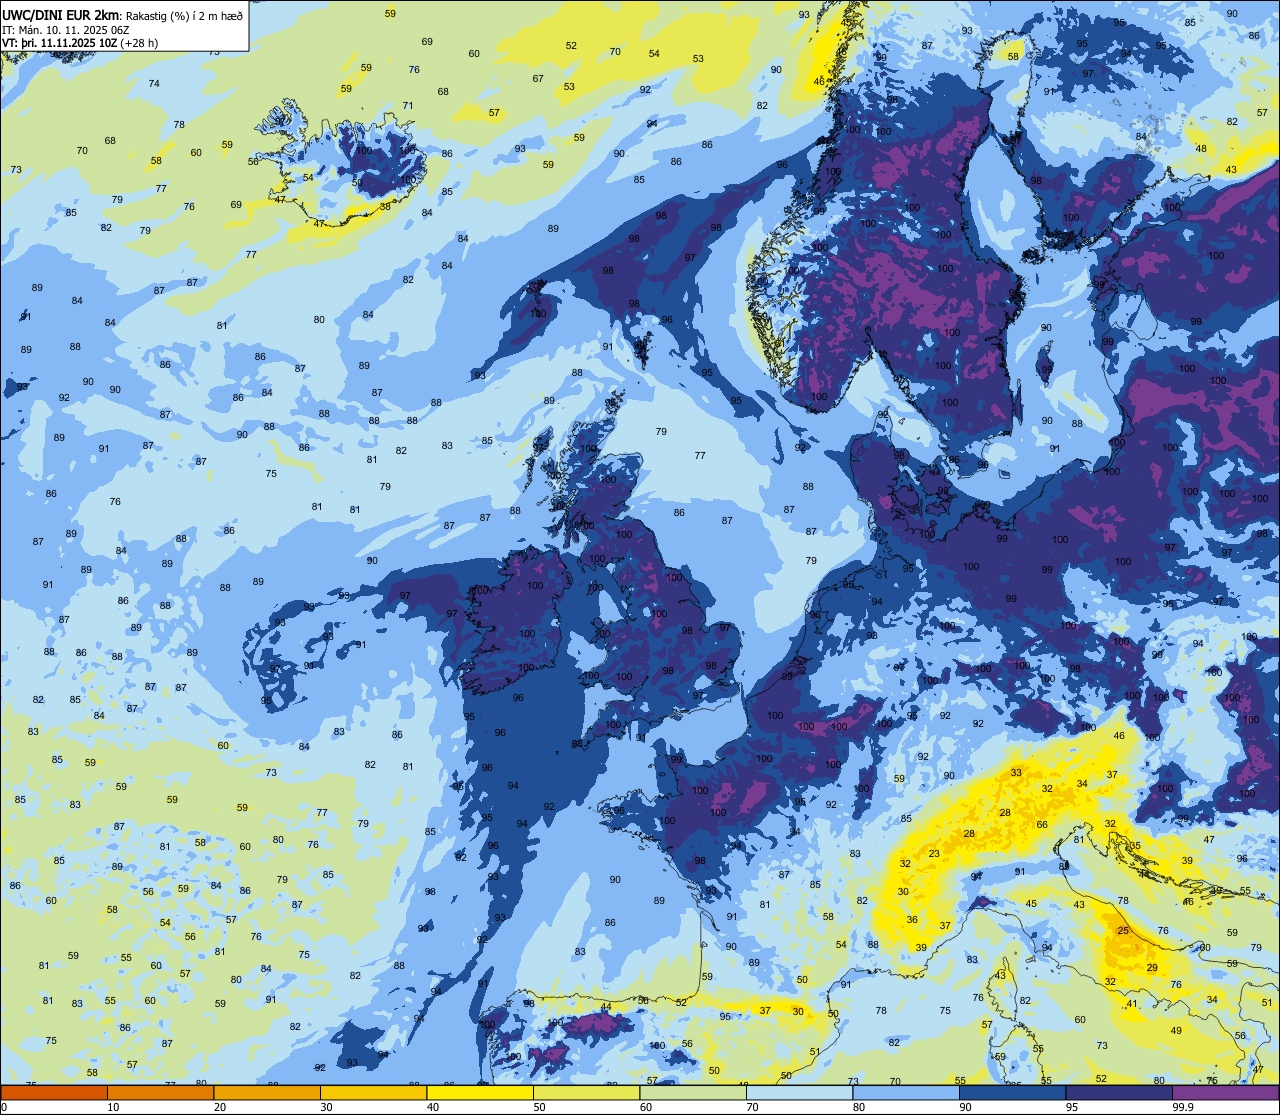Select the medium blue legend swatch for 80–90
1280x1115 pixels.
click(x=906, y=1093)
